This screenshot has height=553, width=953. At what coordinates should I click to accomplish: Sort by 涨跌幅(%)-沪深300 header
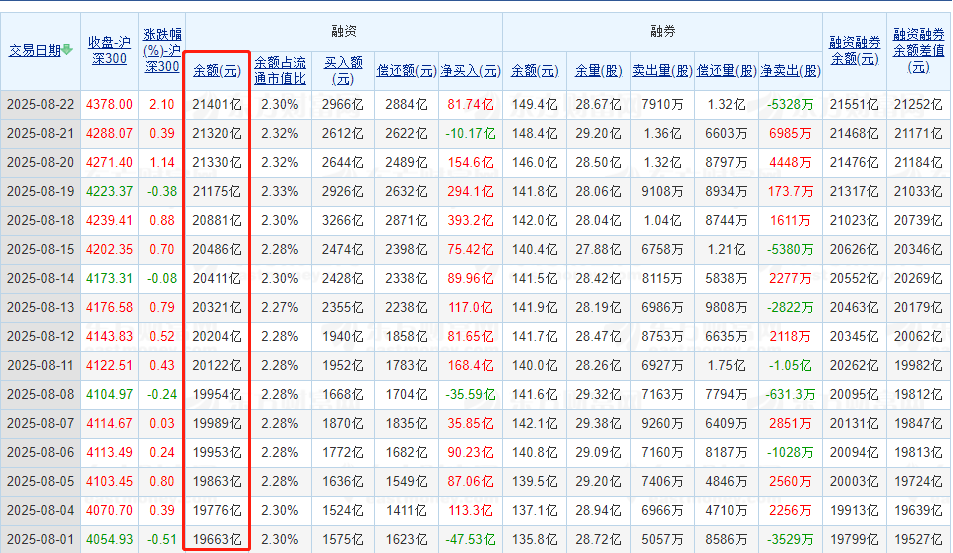click(x=162, y=50)
